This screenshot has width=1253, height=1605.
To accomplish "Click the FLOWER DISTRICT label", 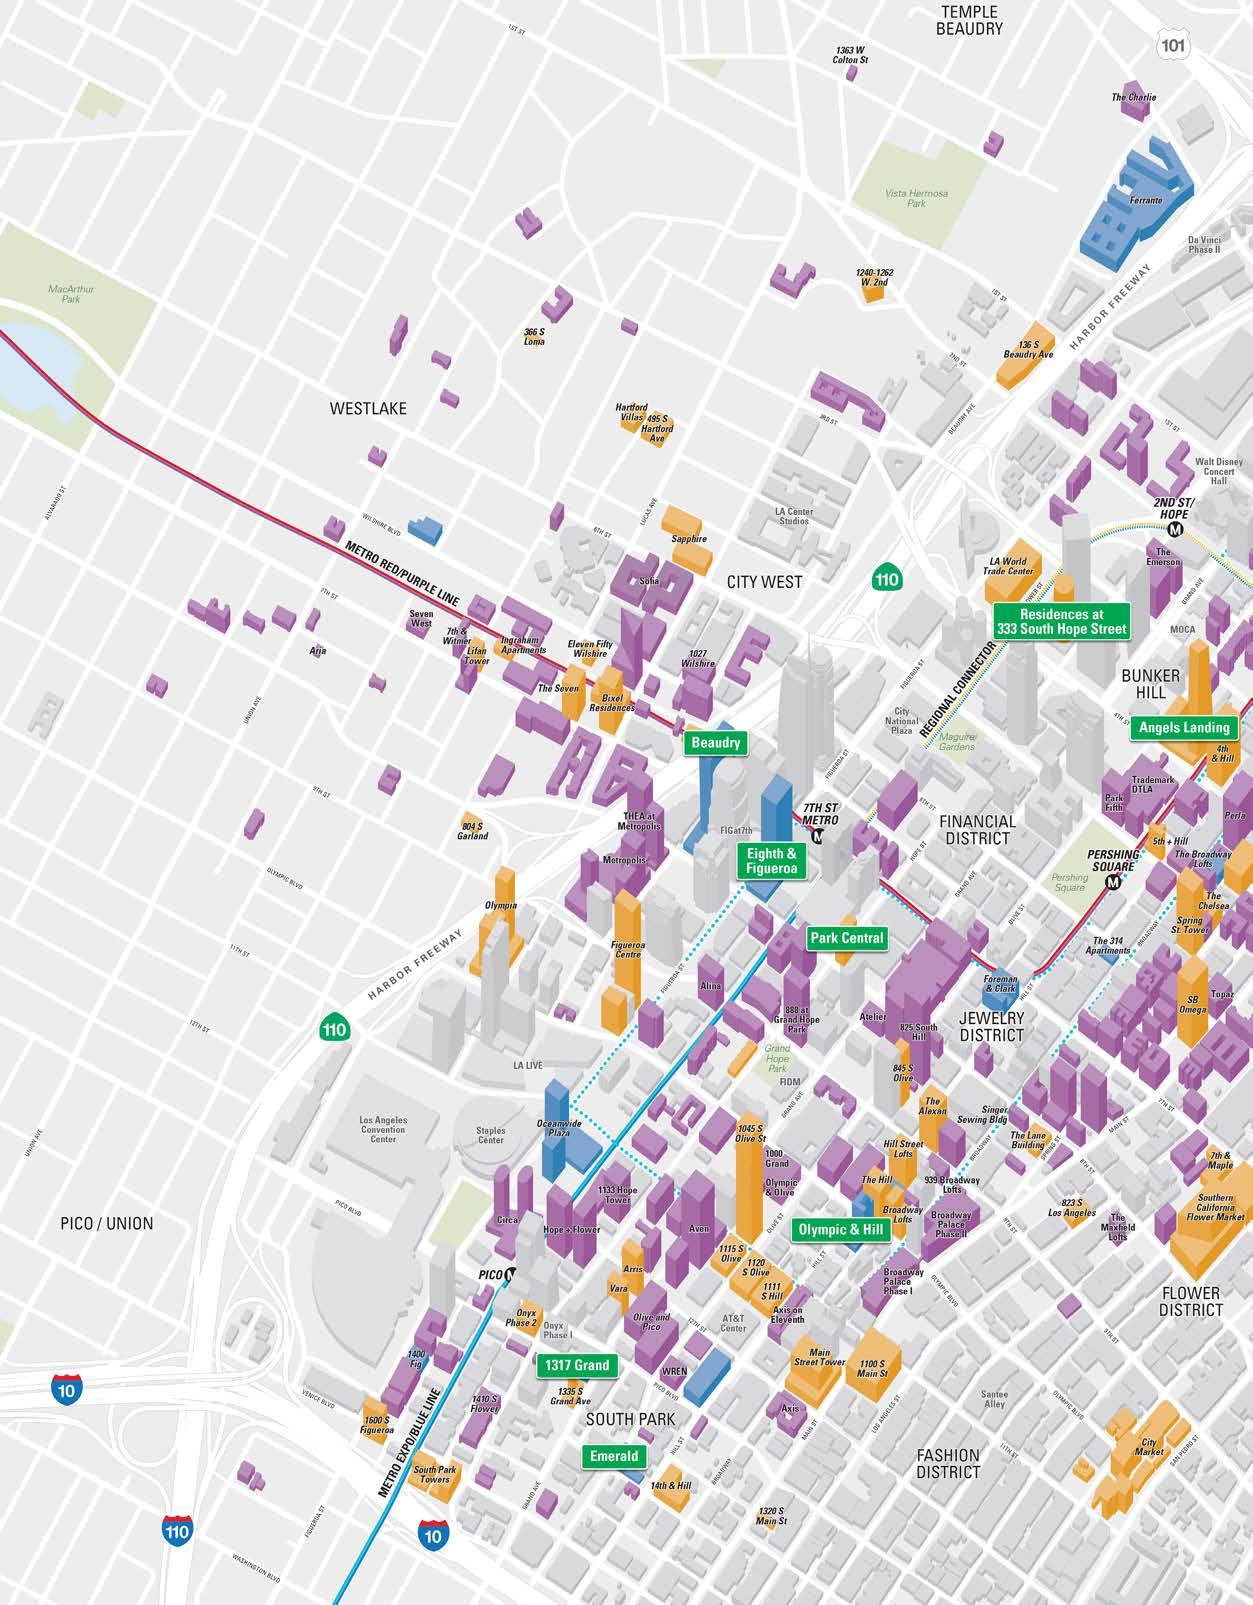I will [1191, 1301].
